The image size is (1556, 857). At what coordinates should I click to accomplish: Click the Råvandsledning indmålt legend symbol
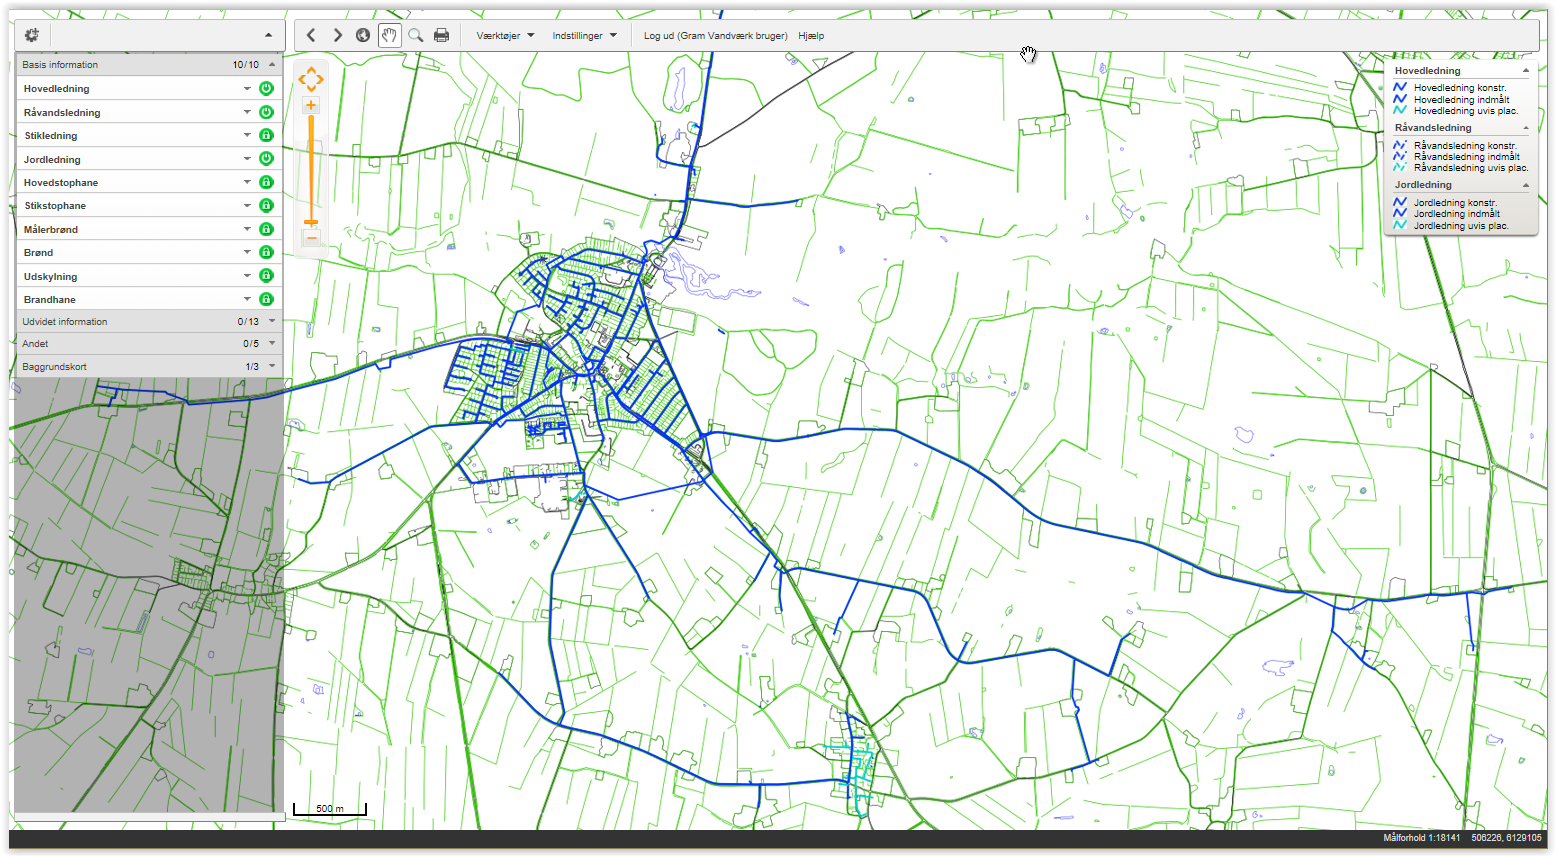1400,157
